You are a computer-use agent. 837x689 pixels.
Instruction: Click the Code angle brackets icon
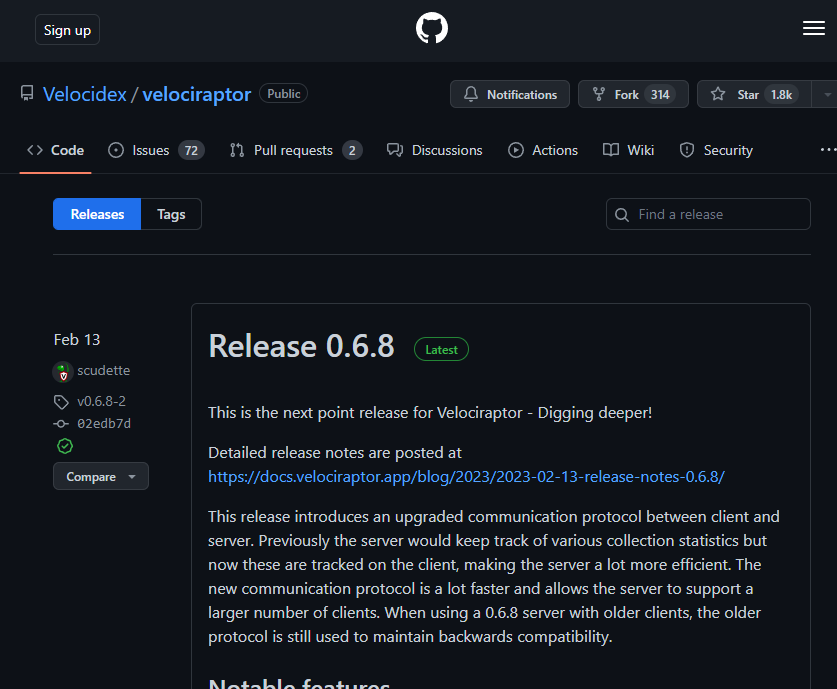click(x=35, y=150)
